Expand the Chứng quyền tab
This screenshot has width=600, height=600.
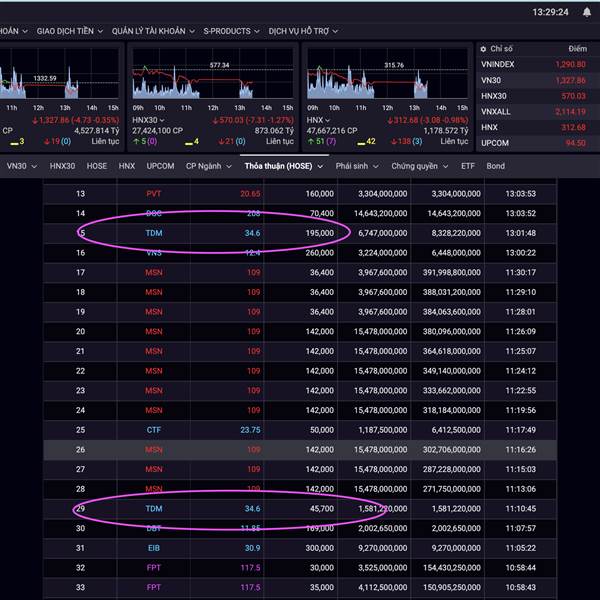(419, 166)
